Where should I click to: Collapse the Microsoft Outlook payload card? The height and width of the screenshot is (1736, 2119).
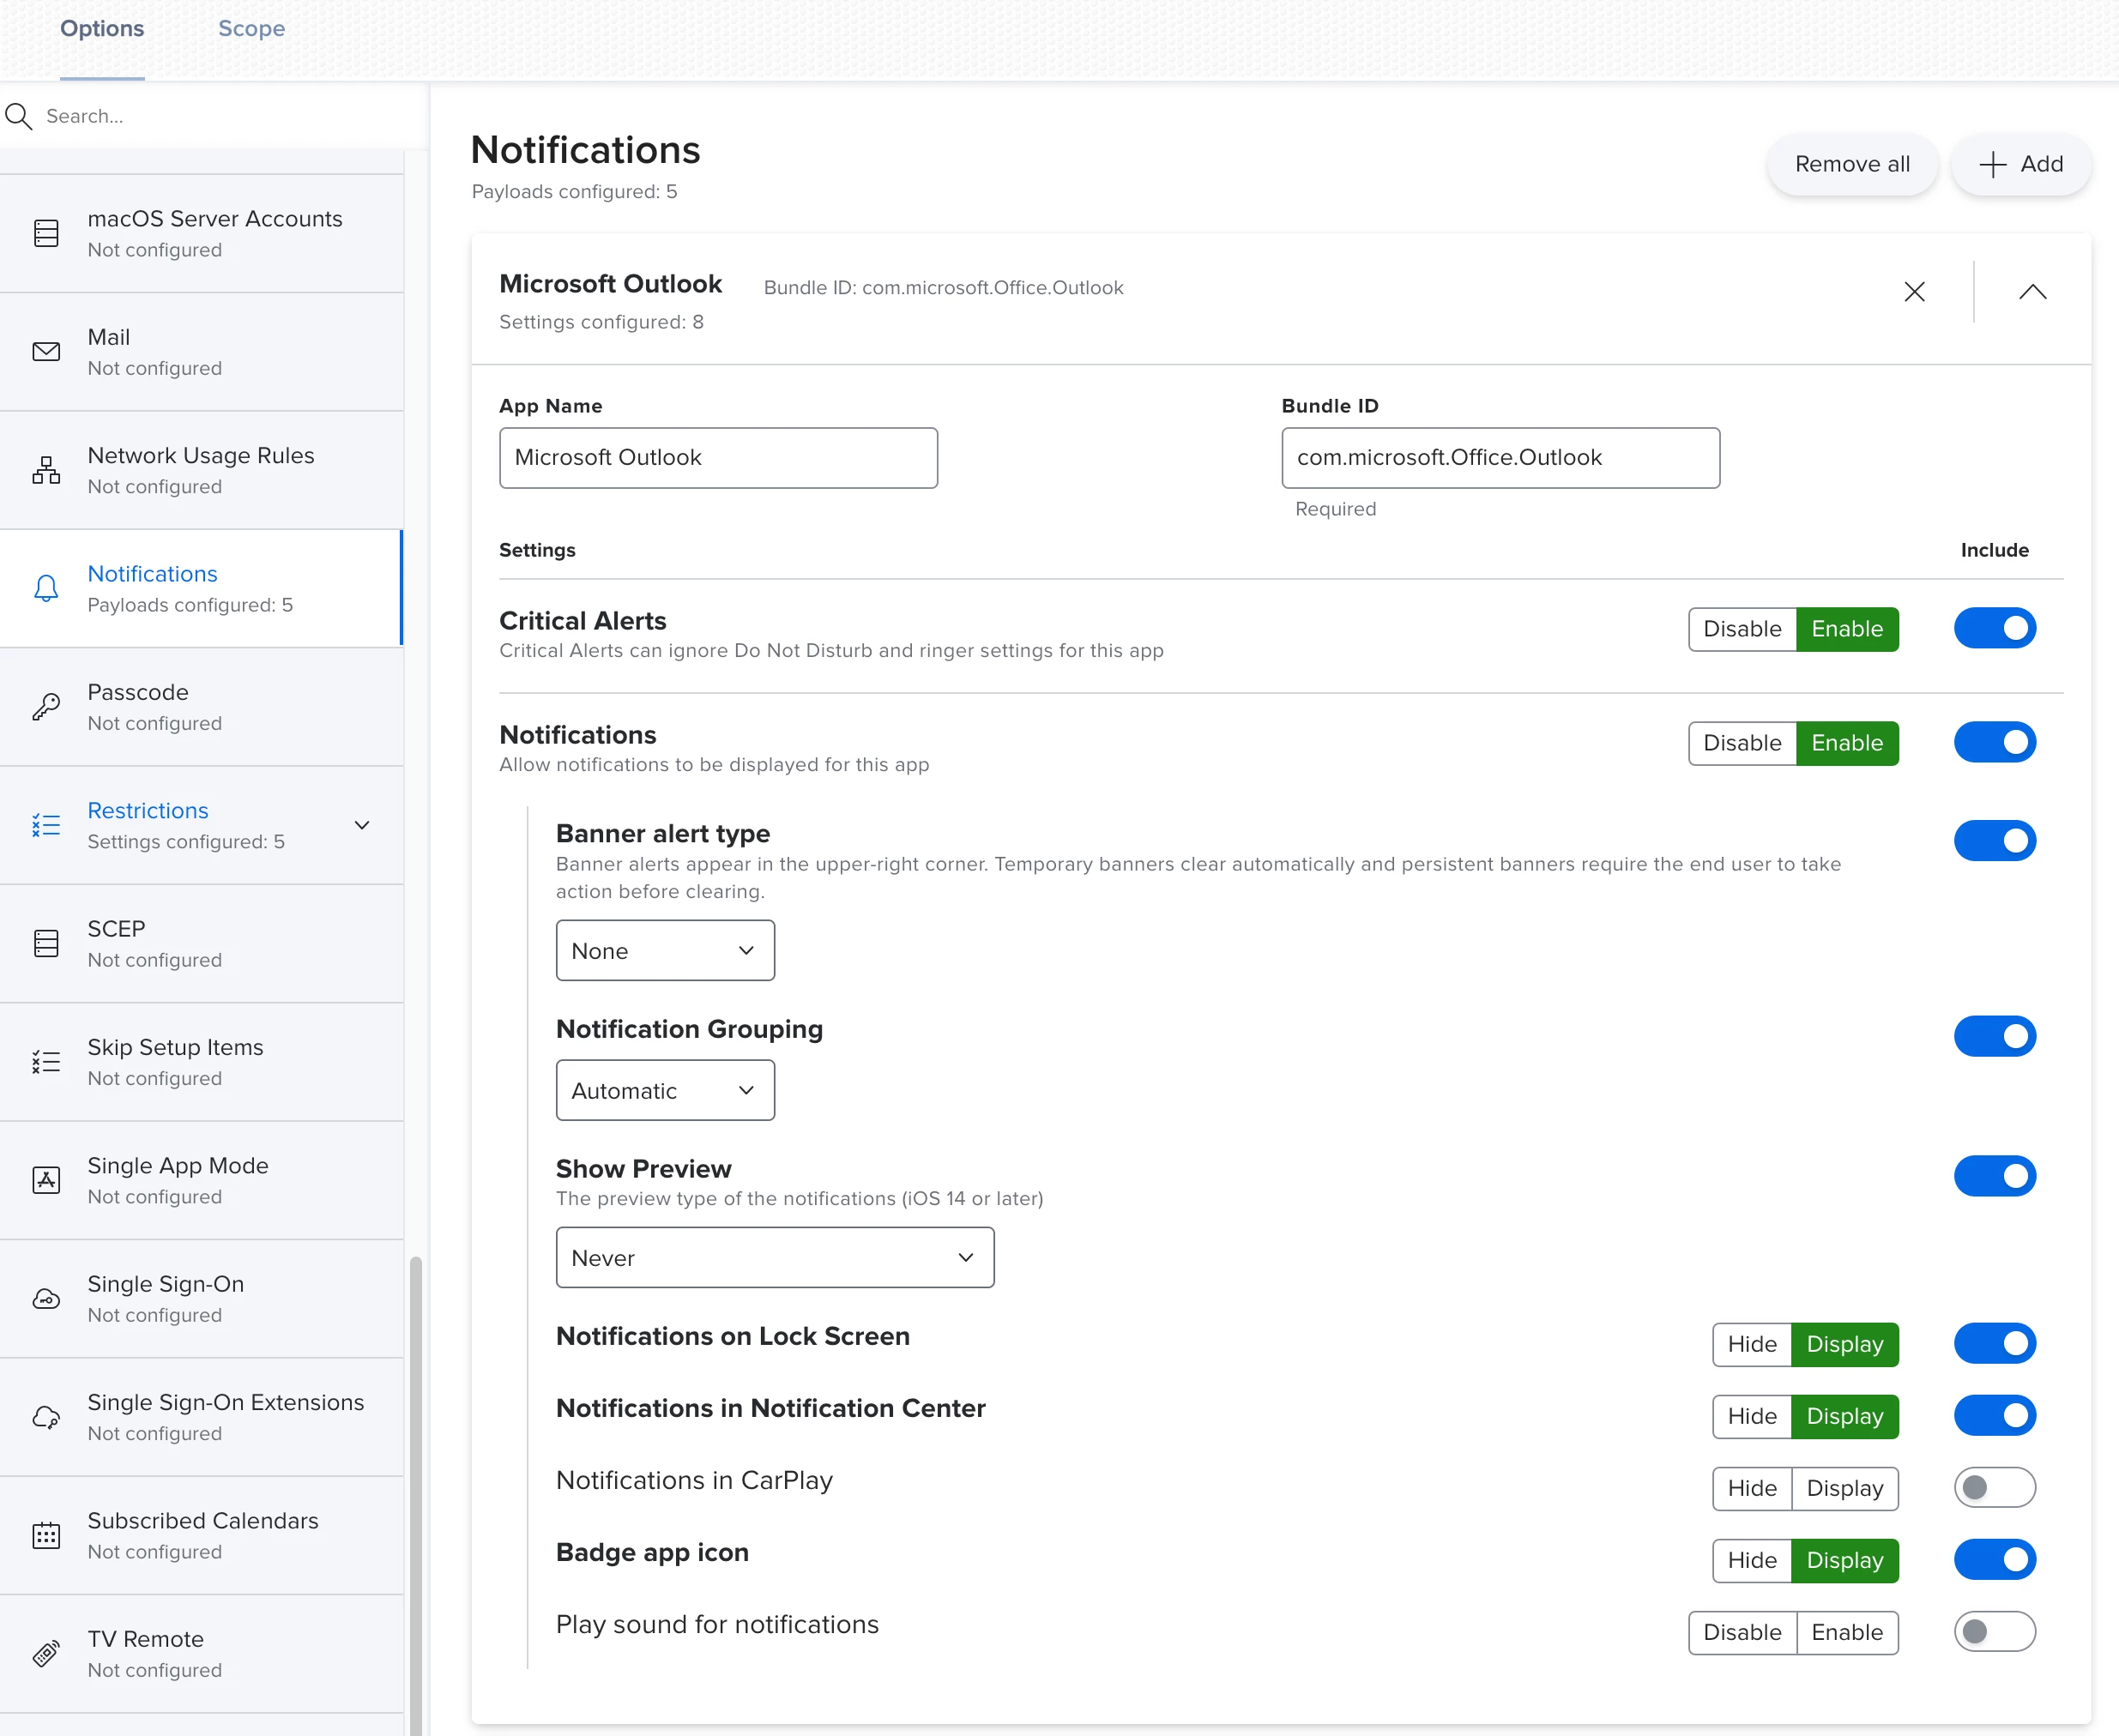[2032, 292]
